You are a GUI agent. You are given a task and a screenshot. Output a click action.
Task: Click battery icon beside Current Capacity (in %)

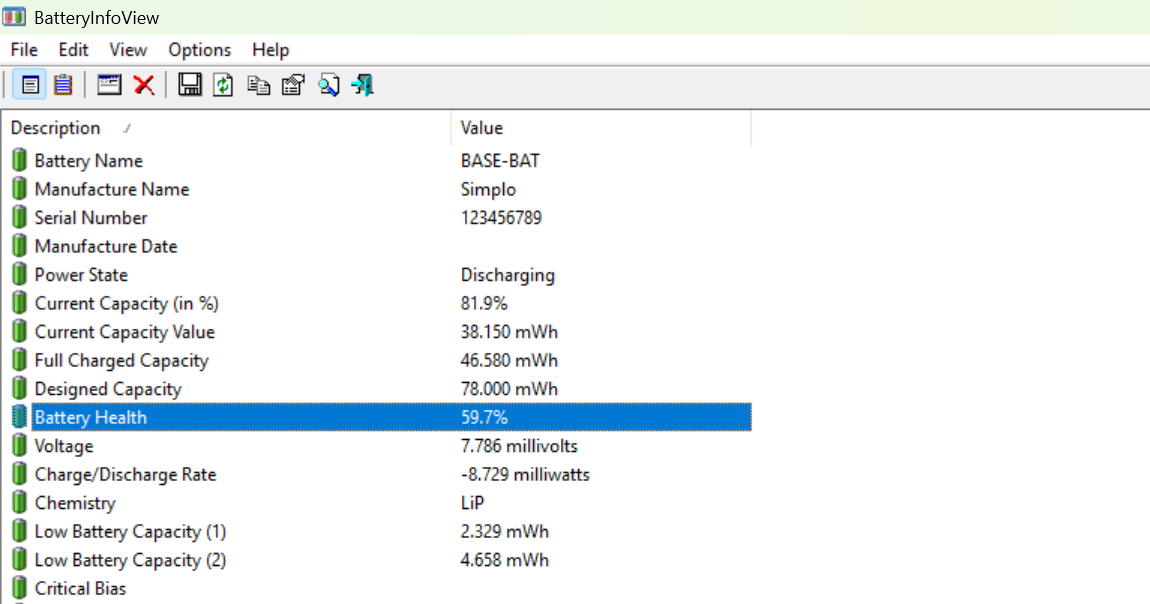pos(20,303)
